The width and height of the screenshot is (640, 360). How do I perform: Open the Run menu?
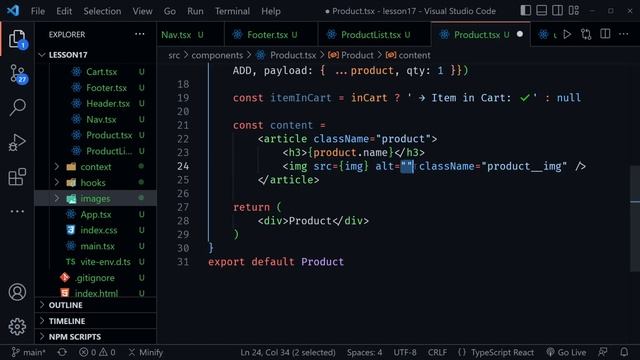(195, 11)
